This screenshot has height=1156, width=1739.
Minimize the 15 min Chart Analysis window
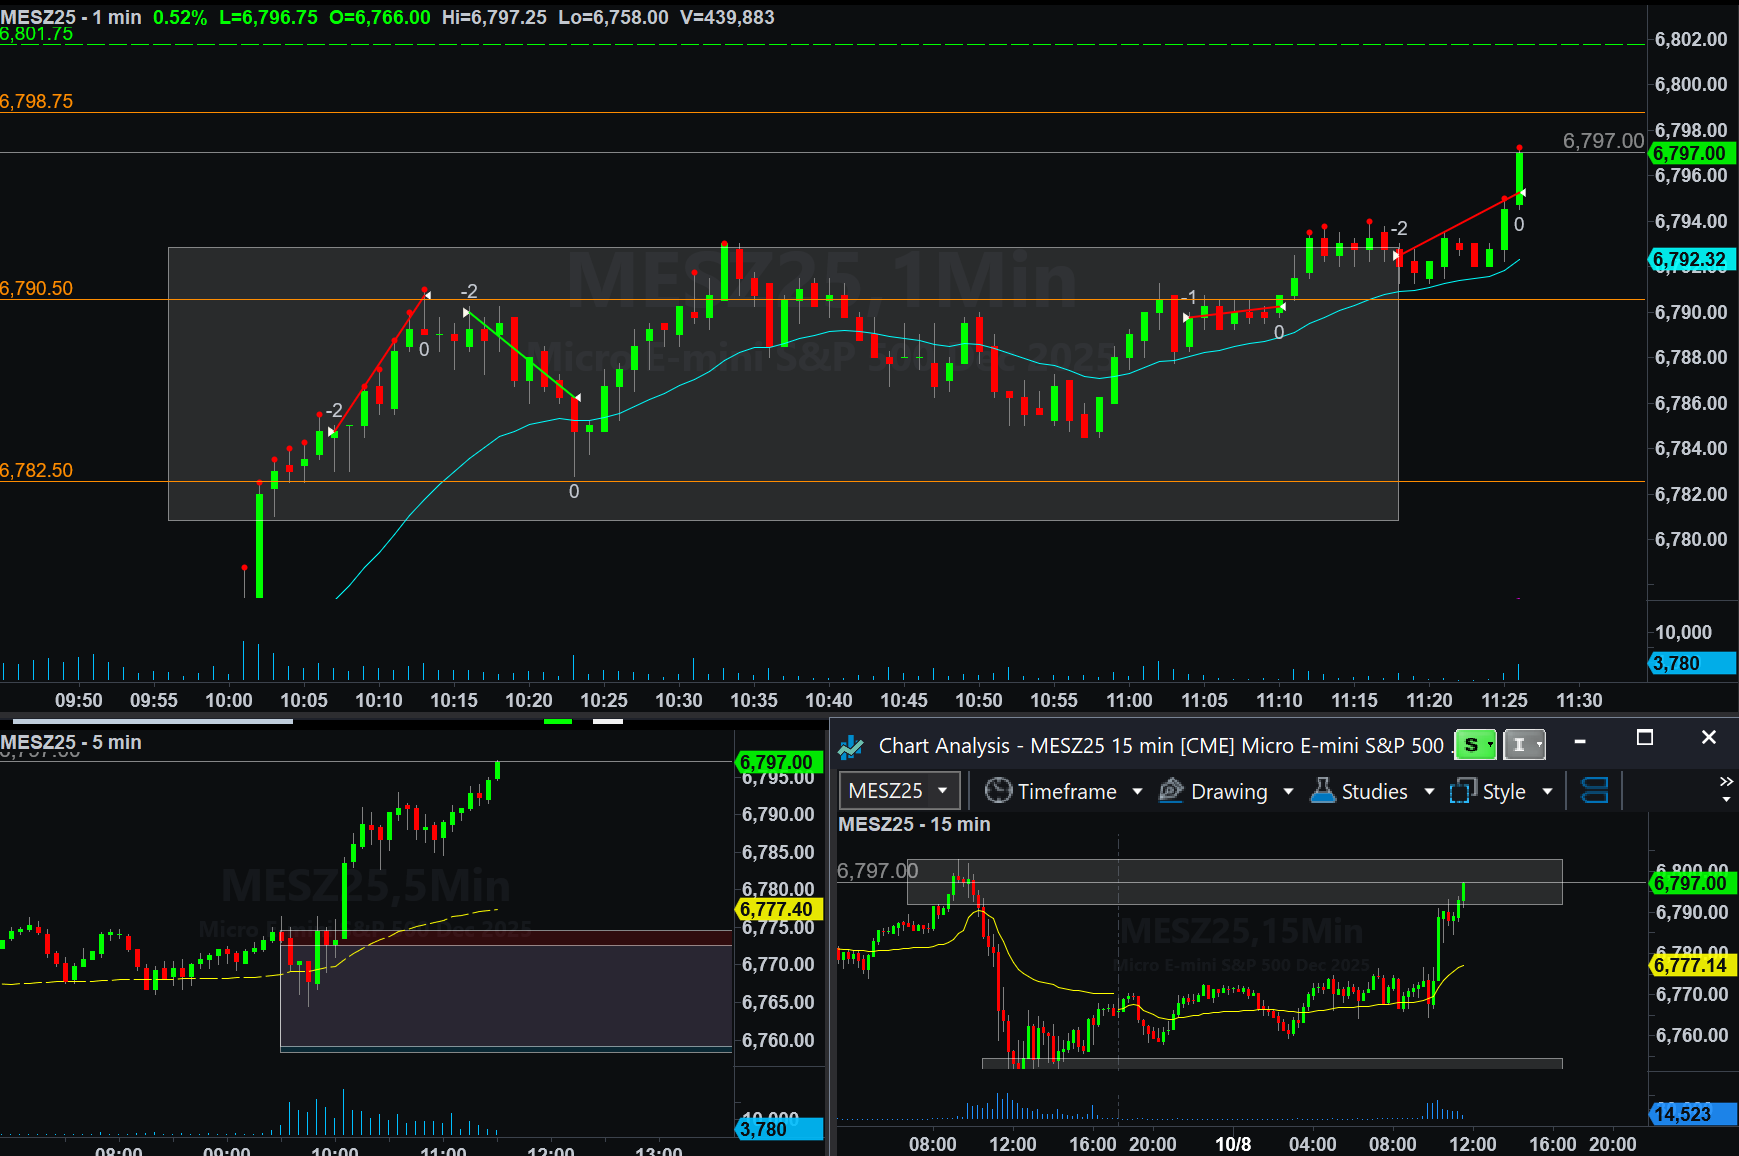tap(1580, 740)
